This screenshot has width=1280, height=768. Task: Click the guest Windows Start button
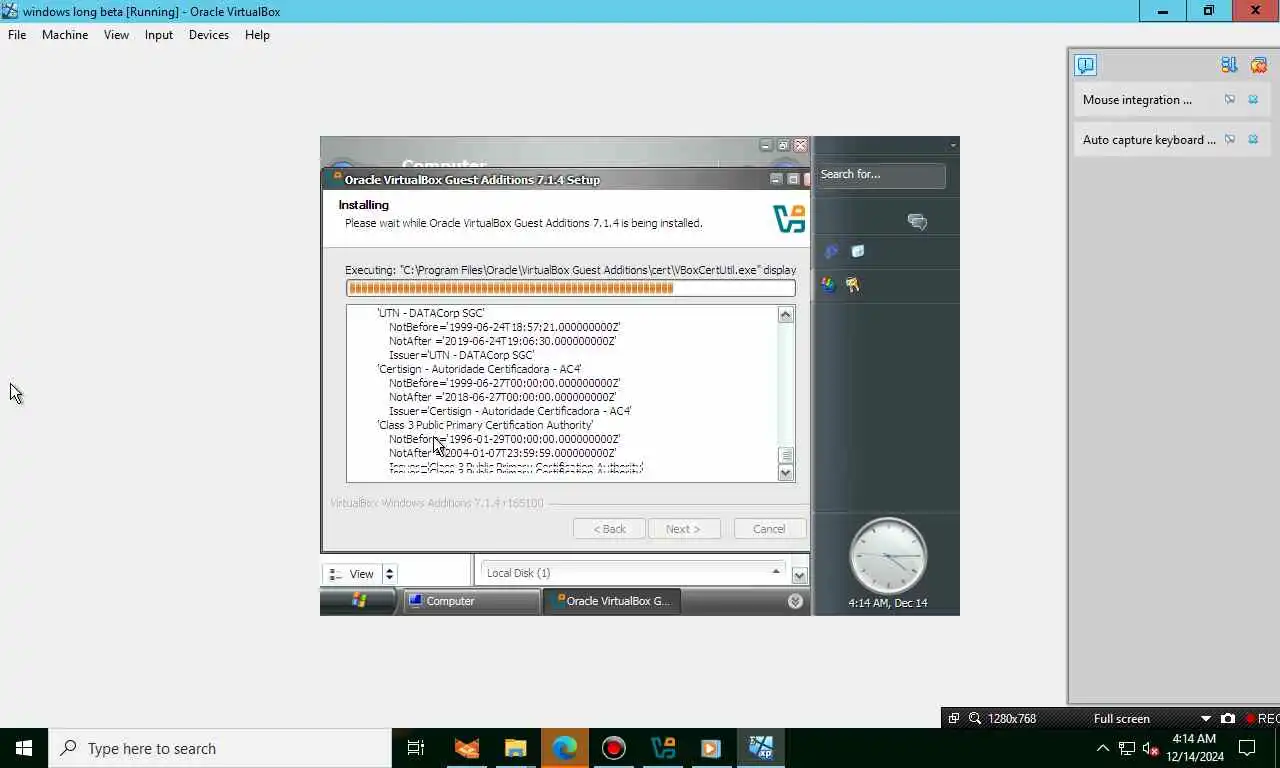point(359,601)
